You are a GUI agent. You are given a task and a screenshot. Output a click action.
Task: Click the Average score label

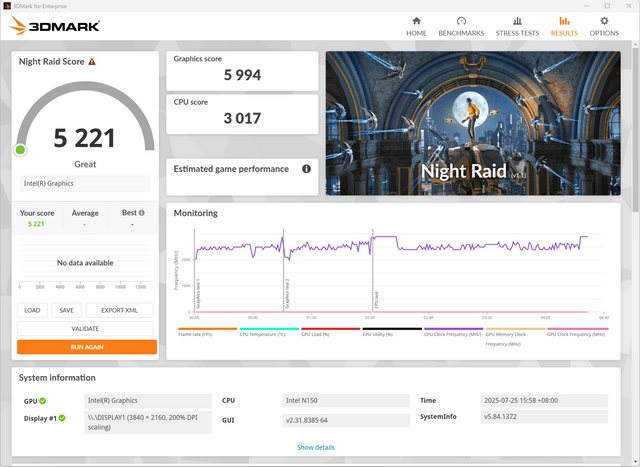tap(85, 213)
